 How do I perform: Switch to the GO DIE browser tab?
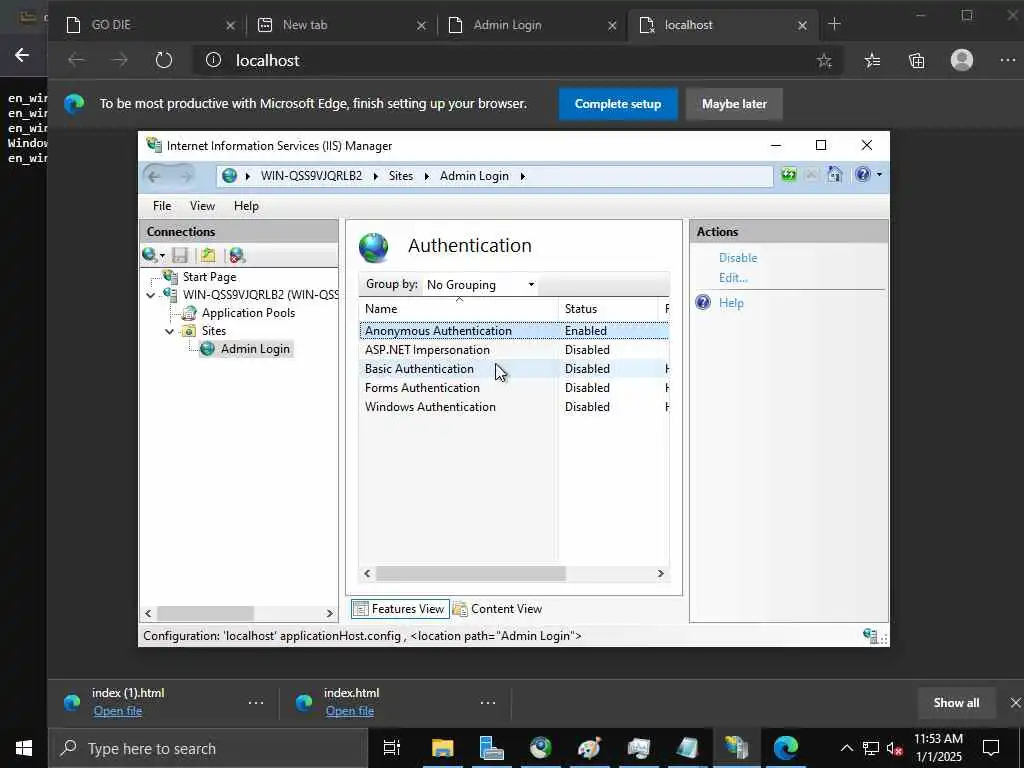point(150,25)
